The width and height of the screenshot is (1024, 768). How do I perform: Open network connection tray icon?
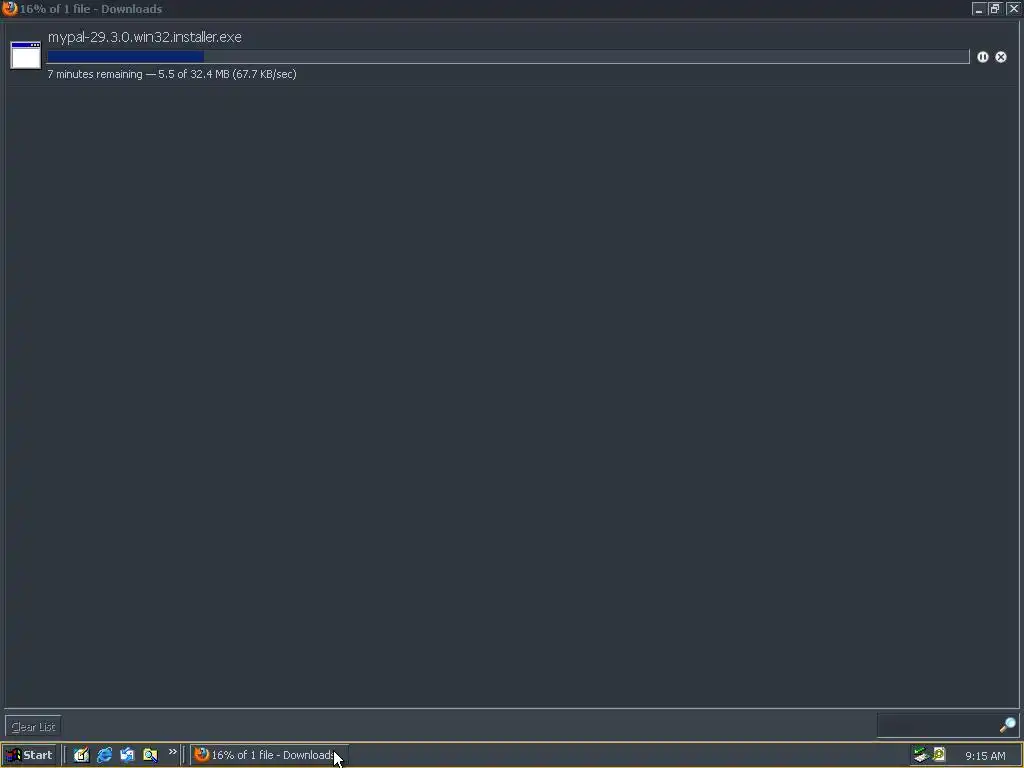[x=921, y=755]
